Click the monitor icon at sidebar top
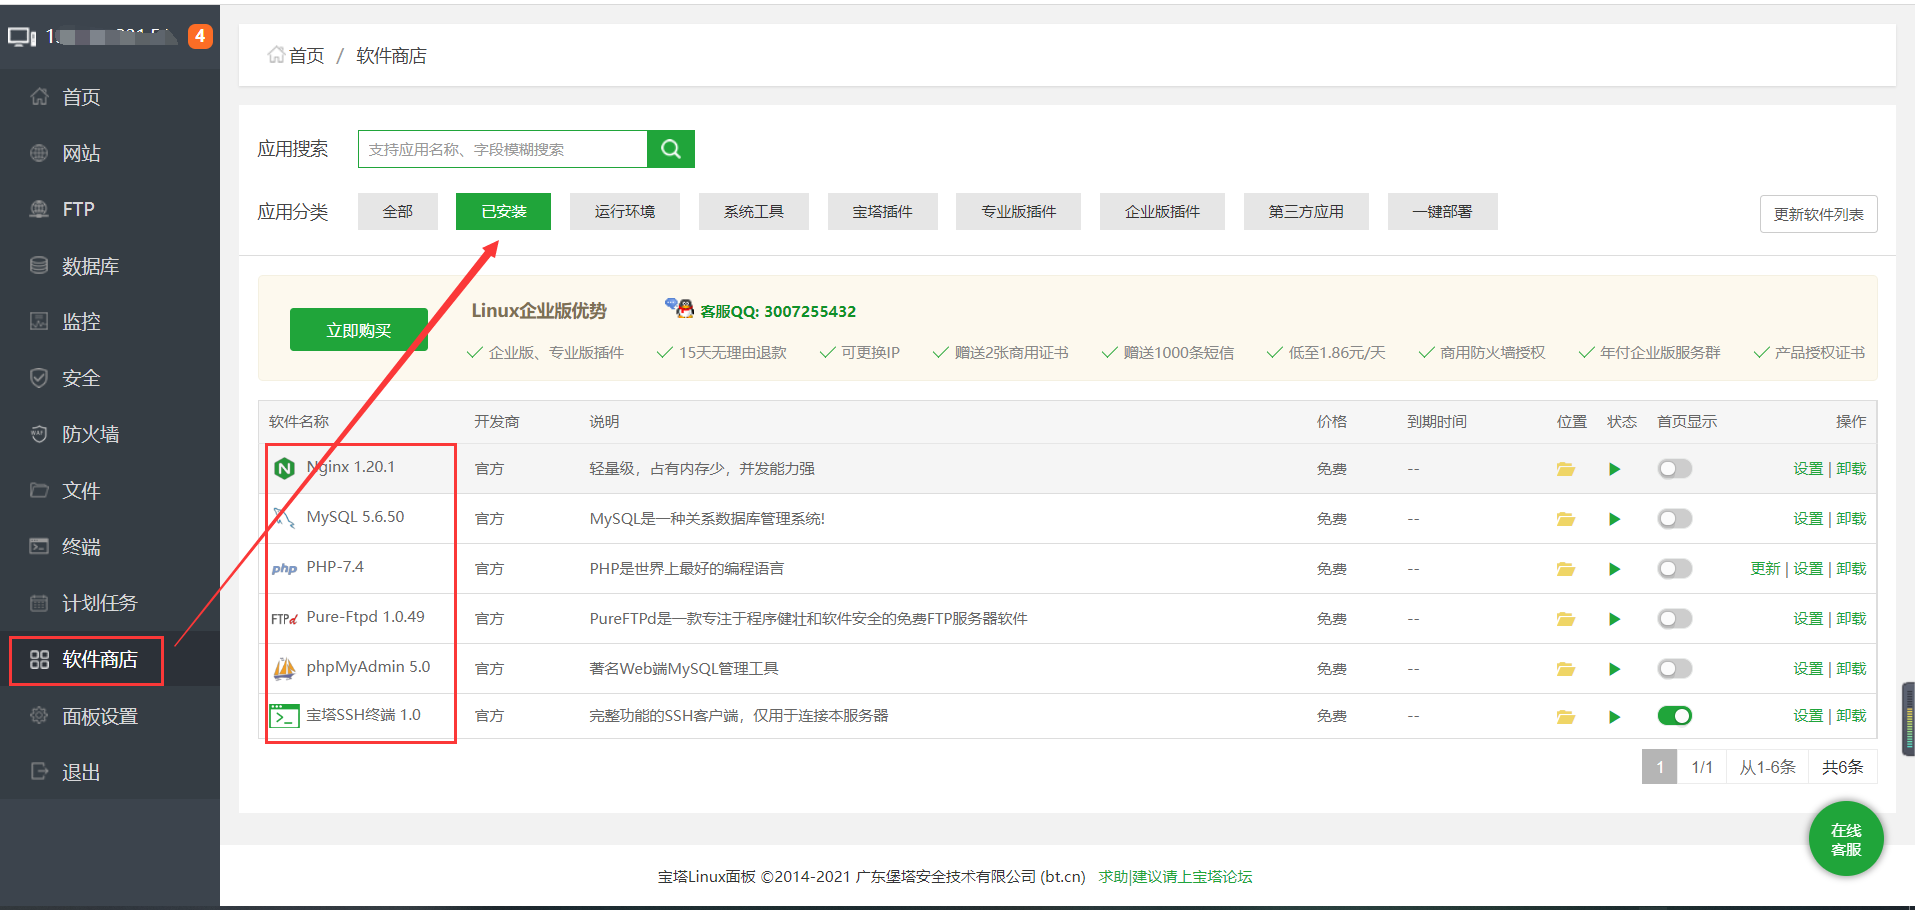Viewport: 1915px width, 910px height. [22, 37]
